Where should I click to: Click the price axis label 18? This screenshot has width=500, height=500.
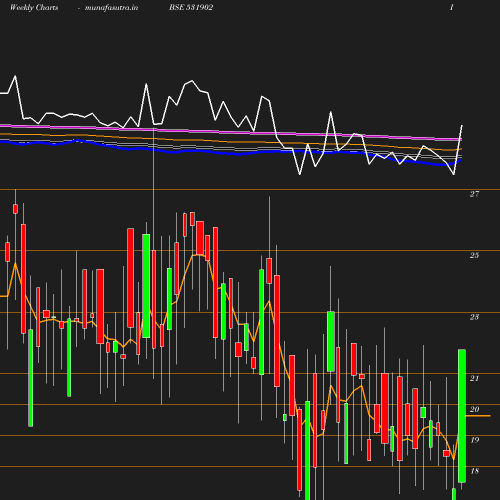475,471
